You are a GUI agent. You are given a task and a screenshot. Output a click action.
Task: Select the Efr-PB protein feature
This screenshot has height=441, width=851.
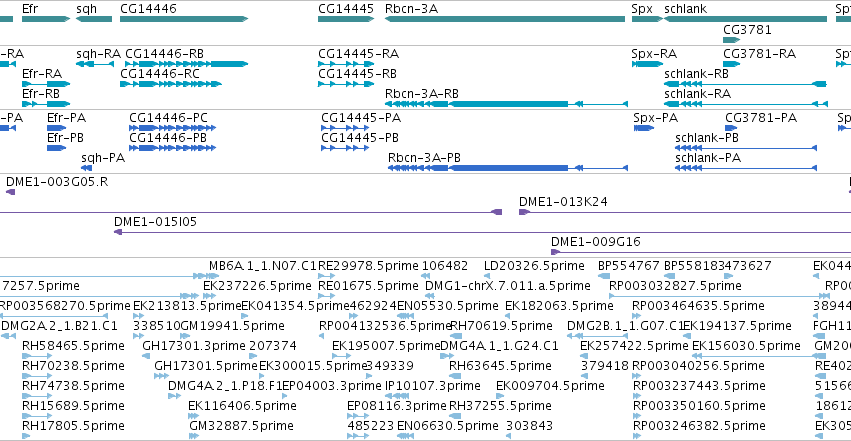click(x=56, y=148)
